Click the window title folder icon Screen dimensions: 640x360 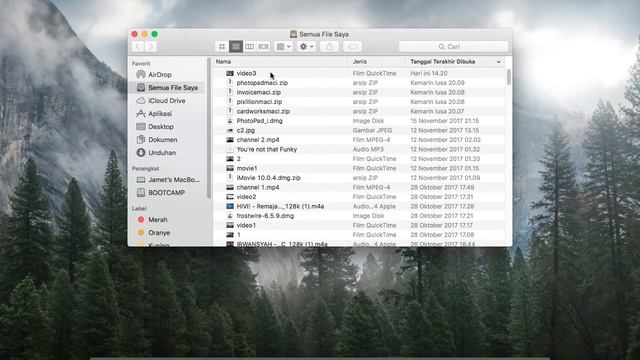point(293,34)
